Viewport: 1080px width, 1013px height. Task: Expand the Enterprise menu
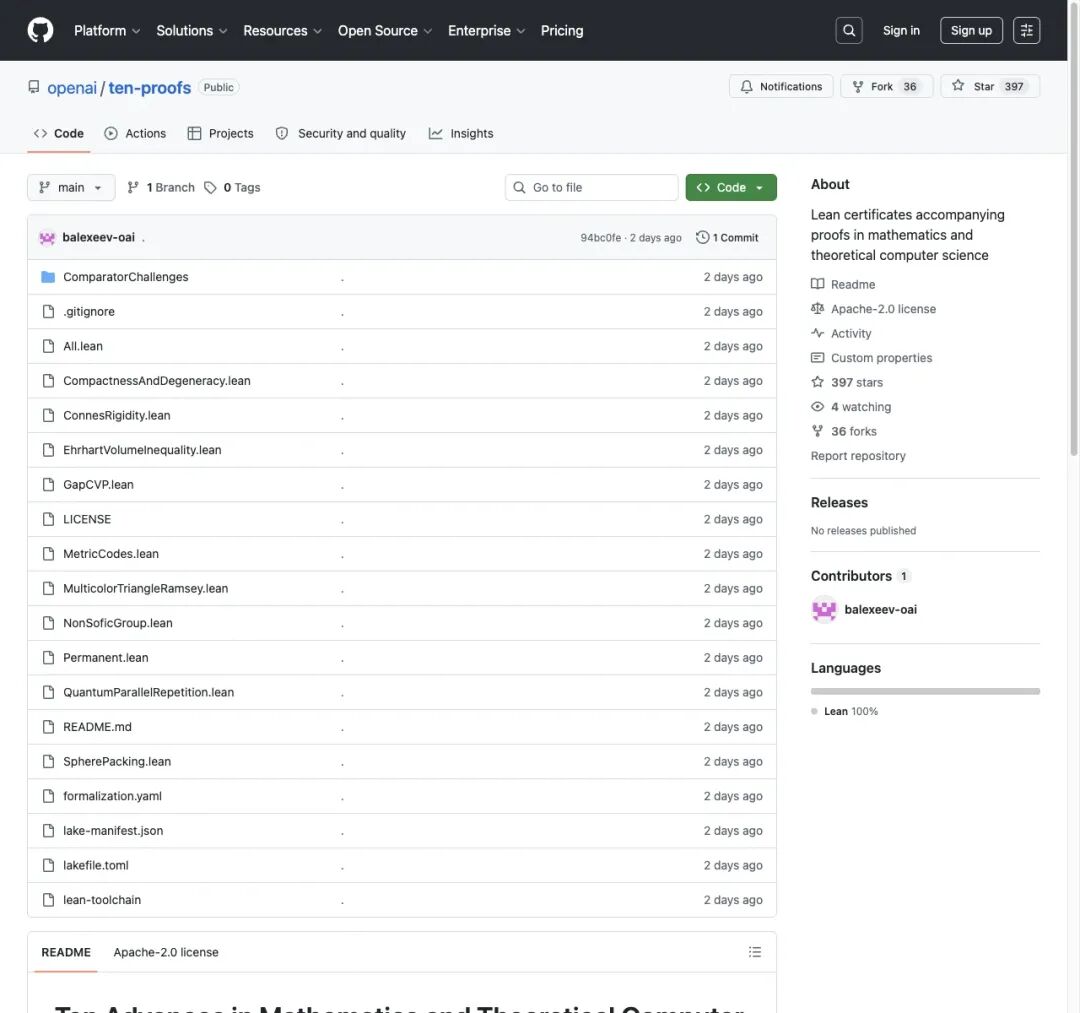[486, 30]
